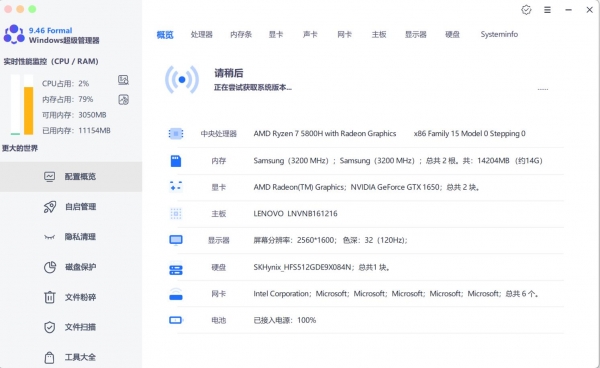Click the monitor icon for 配置概览
Image resolution: width=600 pixels, height=368 pixels.
point(49,177)
